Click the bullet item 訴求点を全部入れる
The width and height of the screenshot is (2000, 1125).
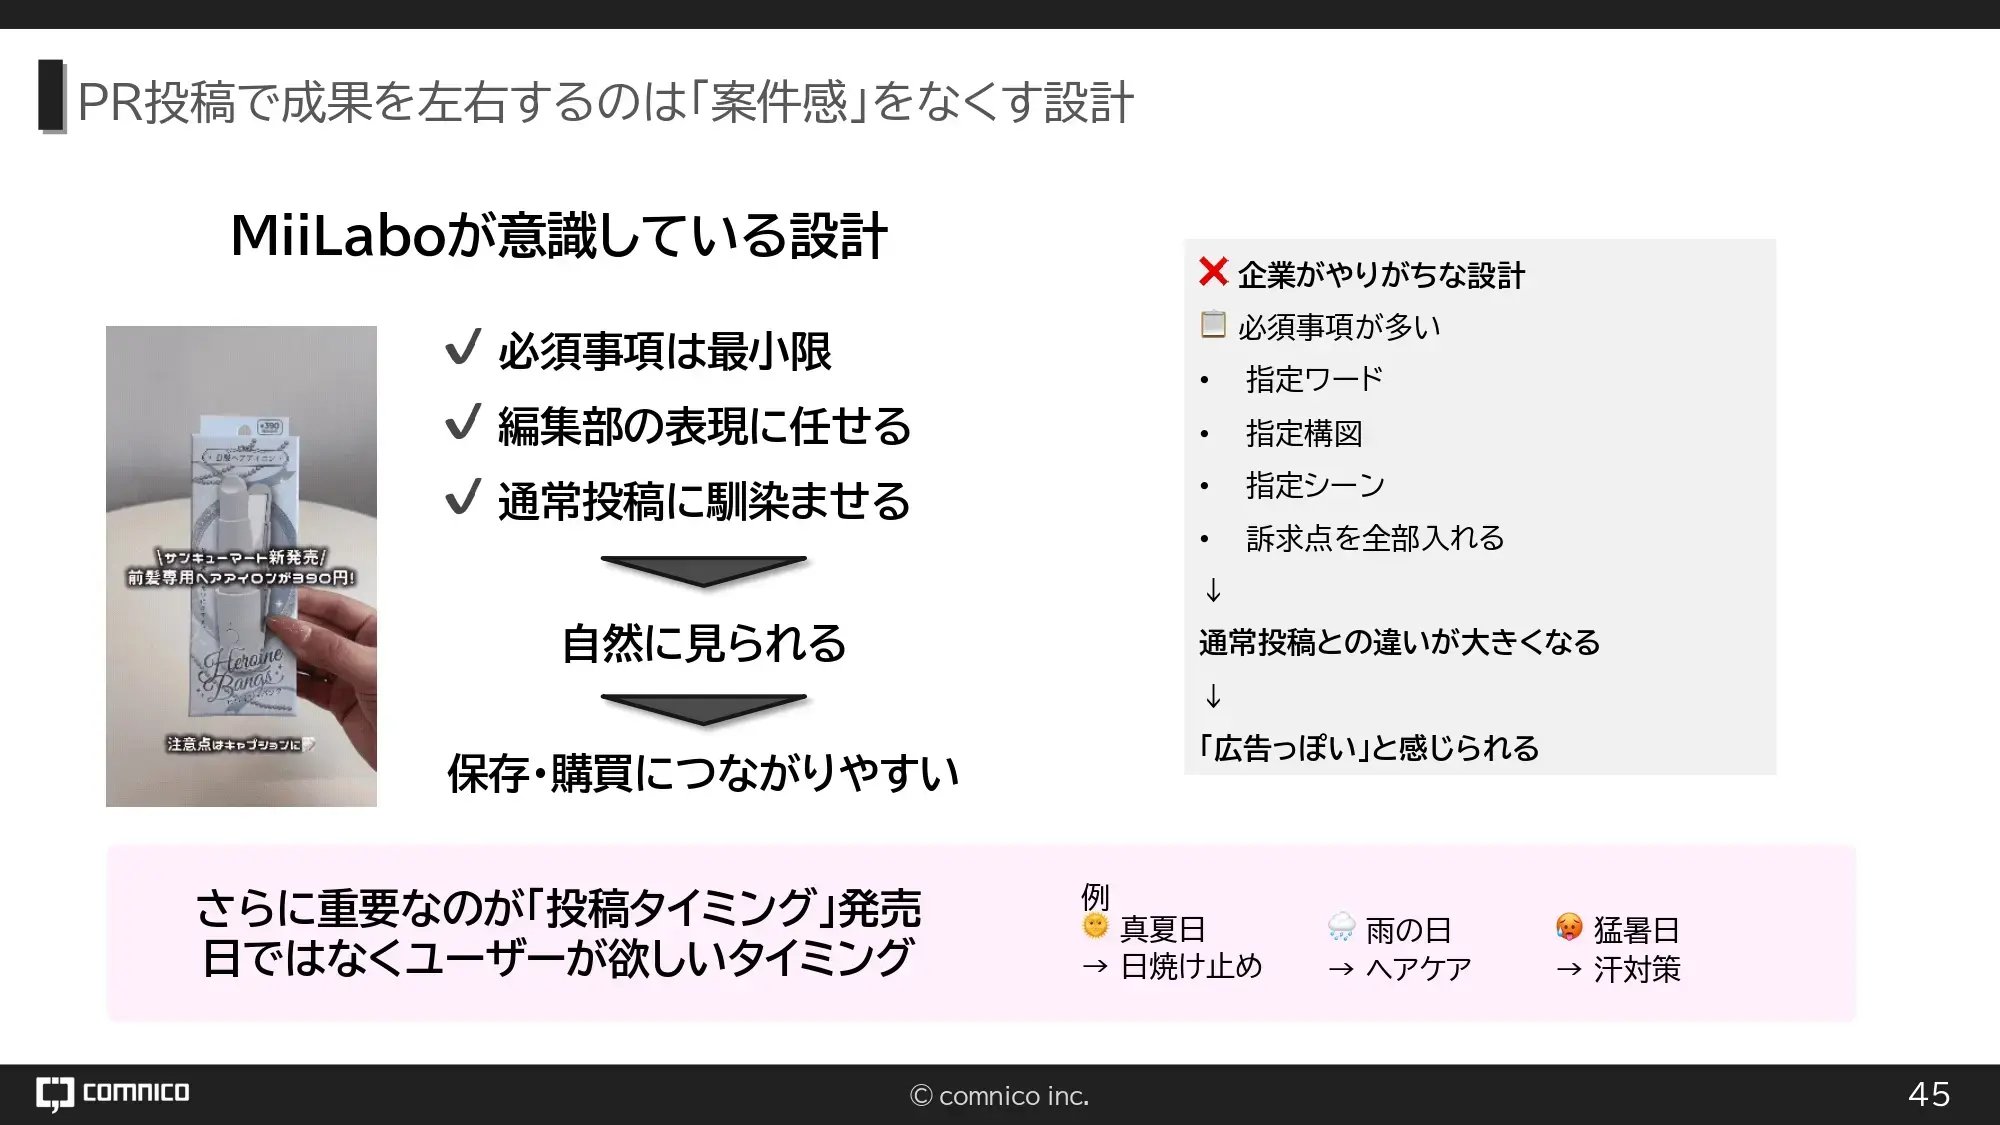point(1375,538)
